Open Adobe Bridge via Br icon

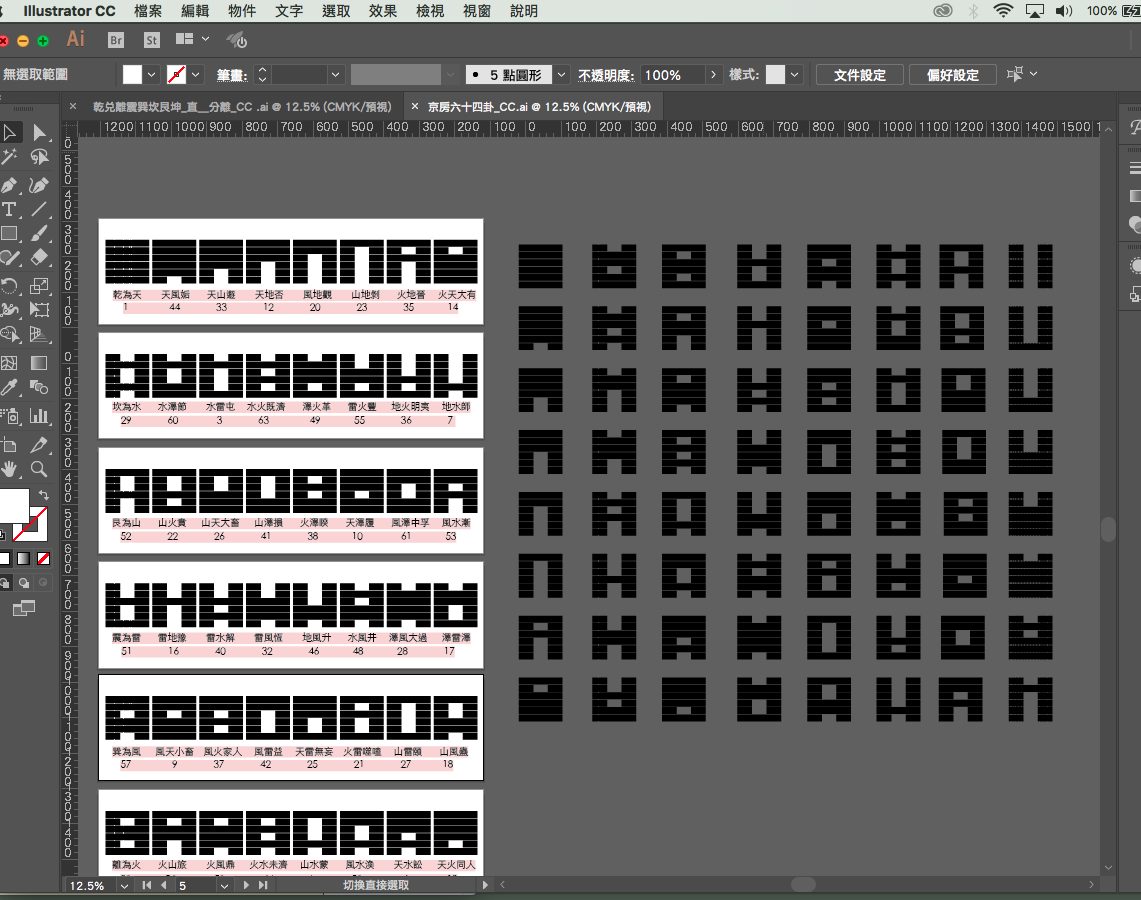tap(116, 41)
